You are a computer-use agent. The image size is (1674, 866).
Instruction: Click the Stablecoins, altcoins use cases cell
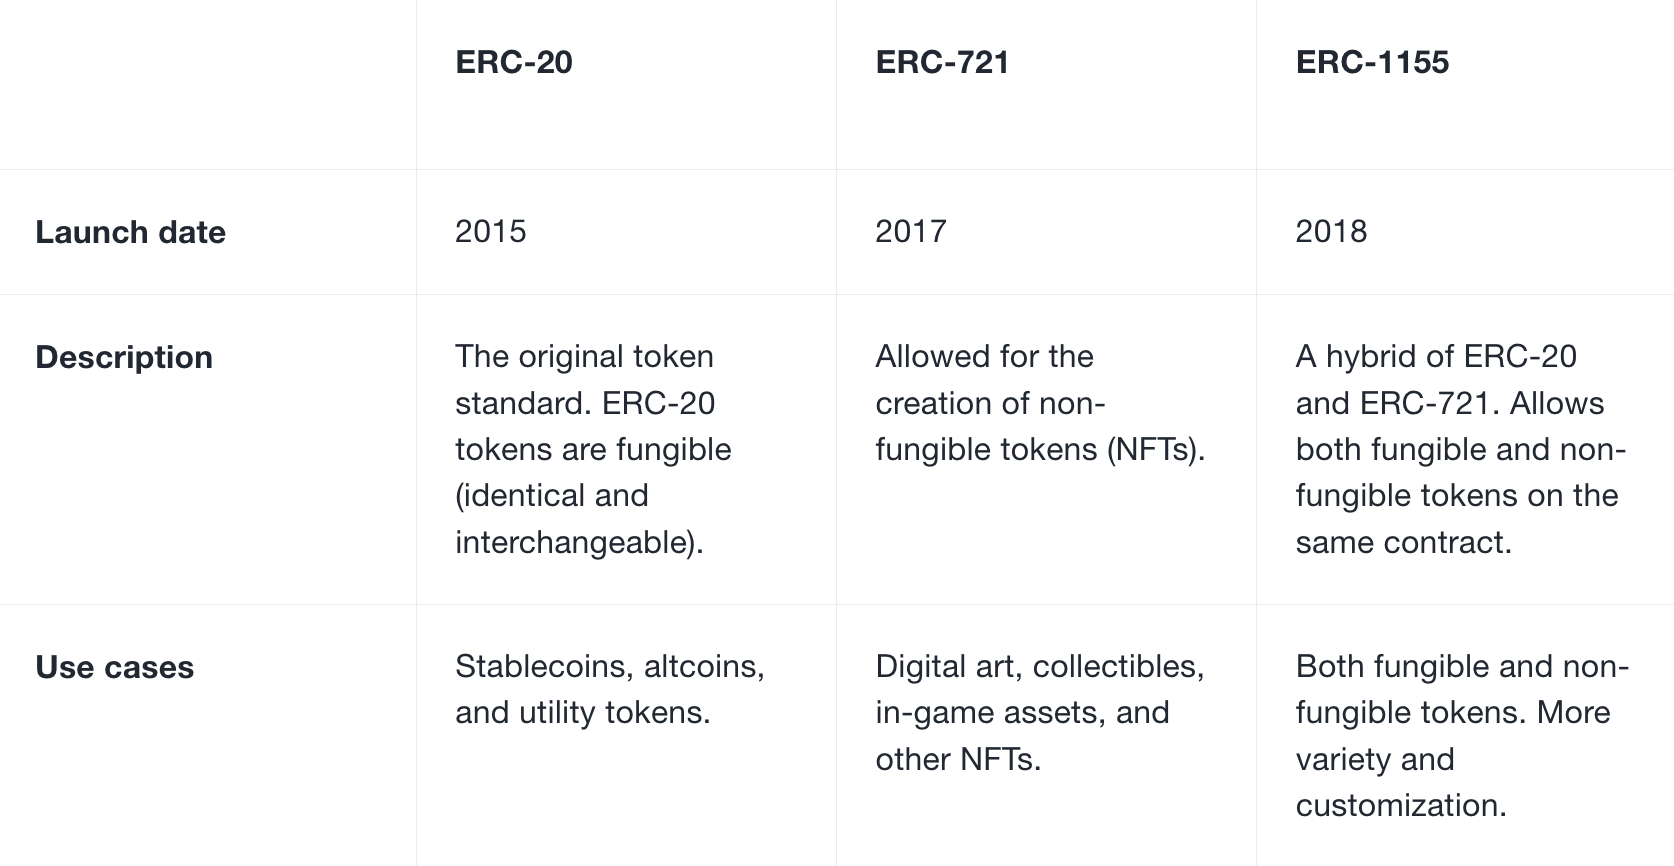[609, 689]
